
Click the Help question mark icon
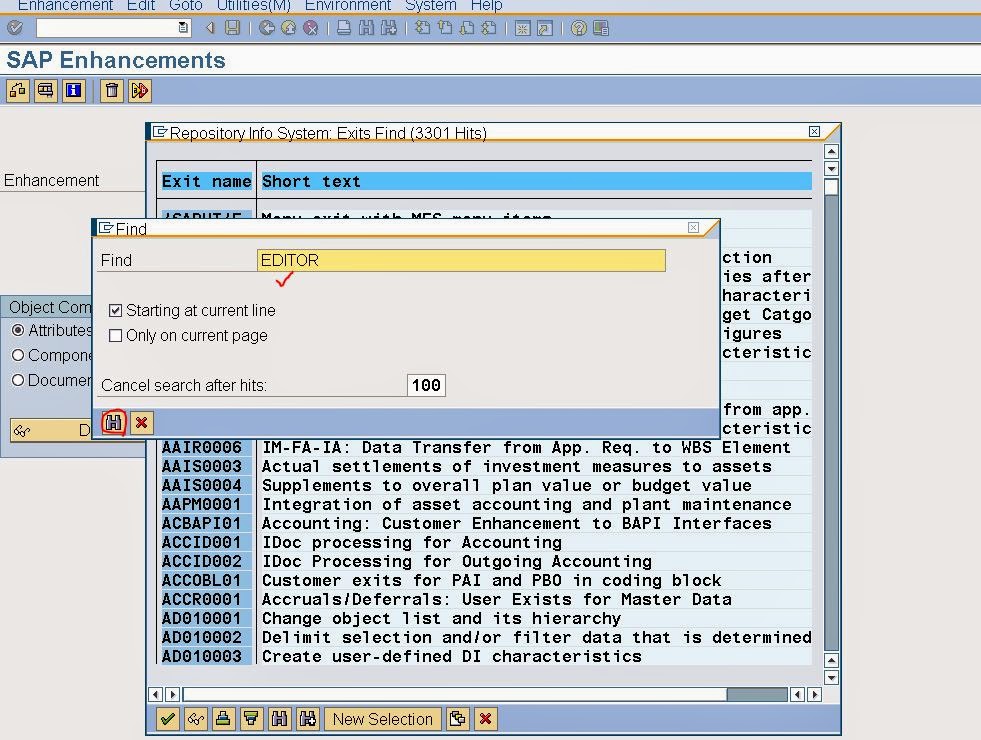(579, 28)
